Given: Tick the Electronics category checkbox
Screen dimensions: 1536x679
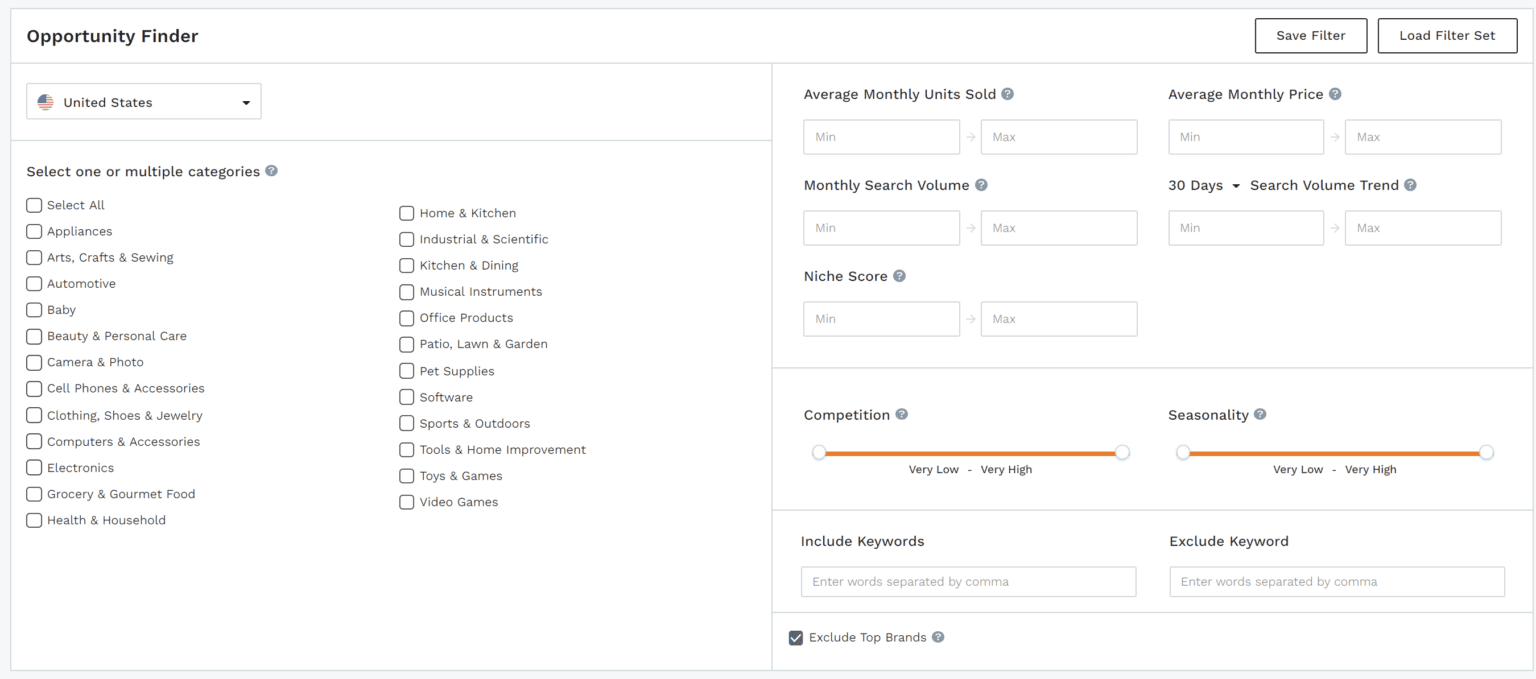Looking at the screenshot, I should point(34,468).
